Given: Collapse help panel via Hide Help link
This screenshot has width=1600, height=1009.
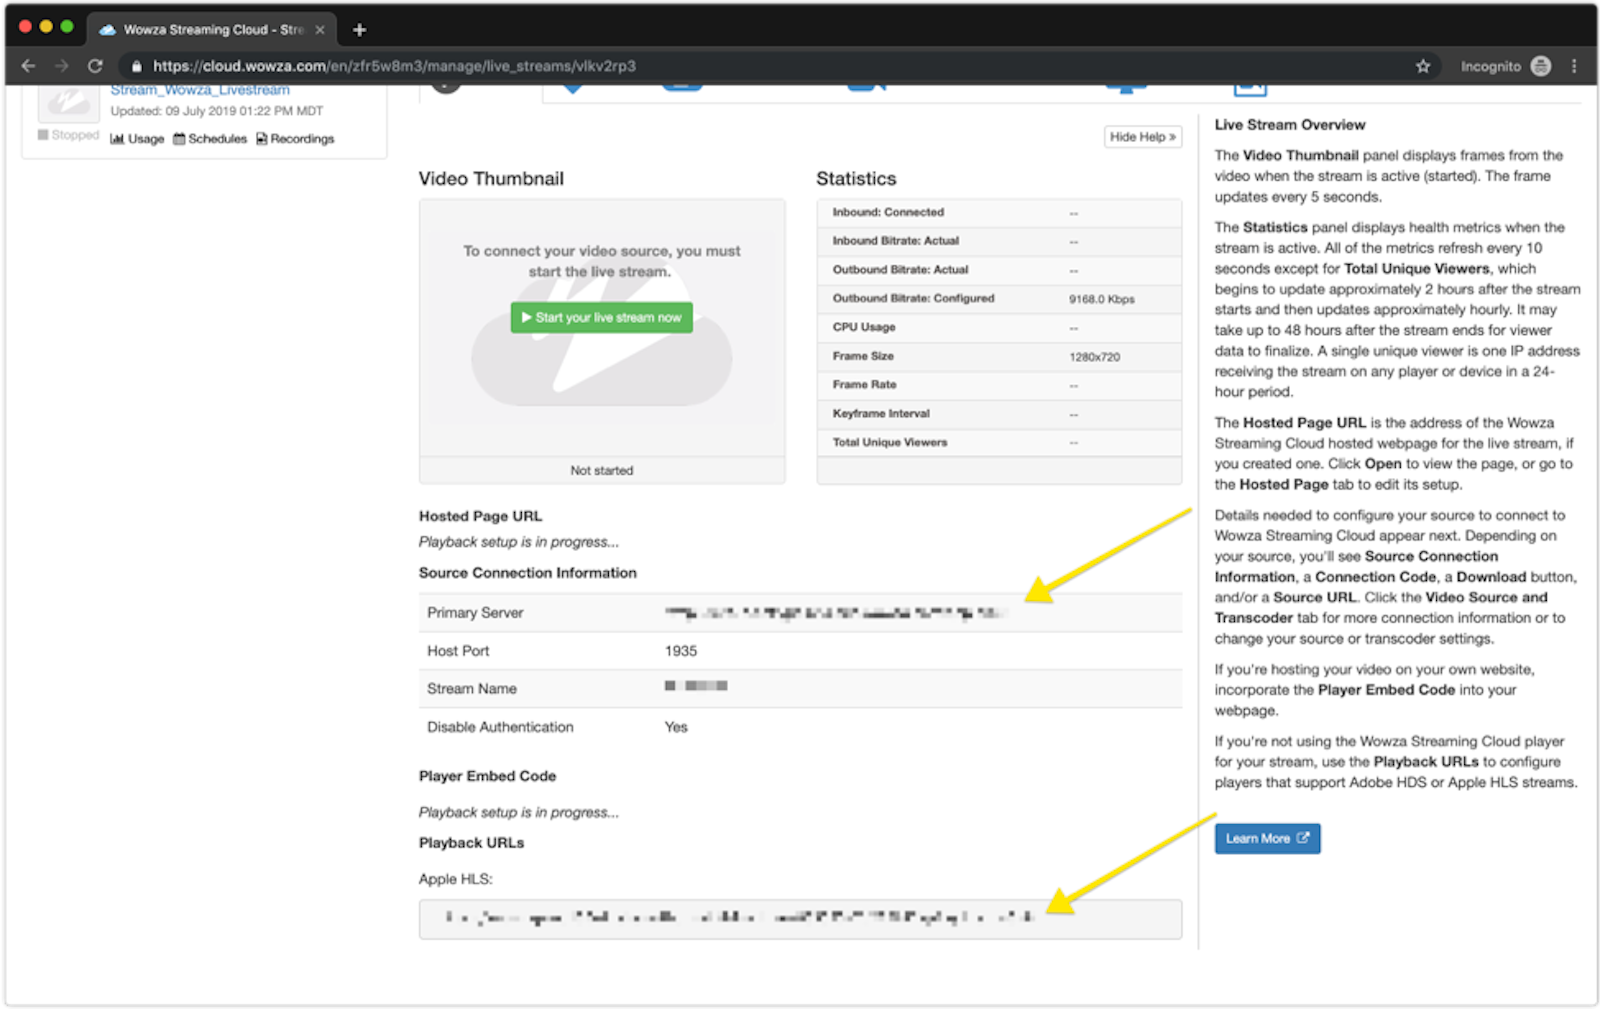Looking at the screenshot, I should point(1142,137).
